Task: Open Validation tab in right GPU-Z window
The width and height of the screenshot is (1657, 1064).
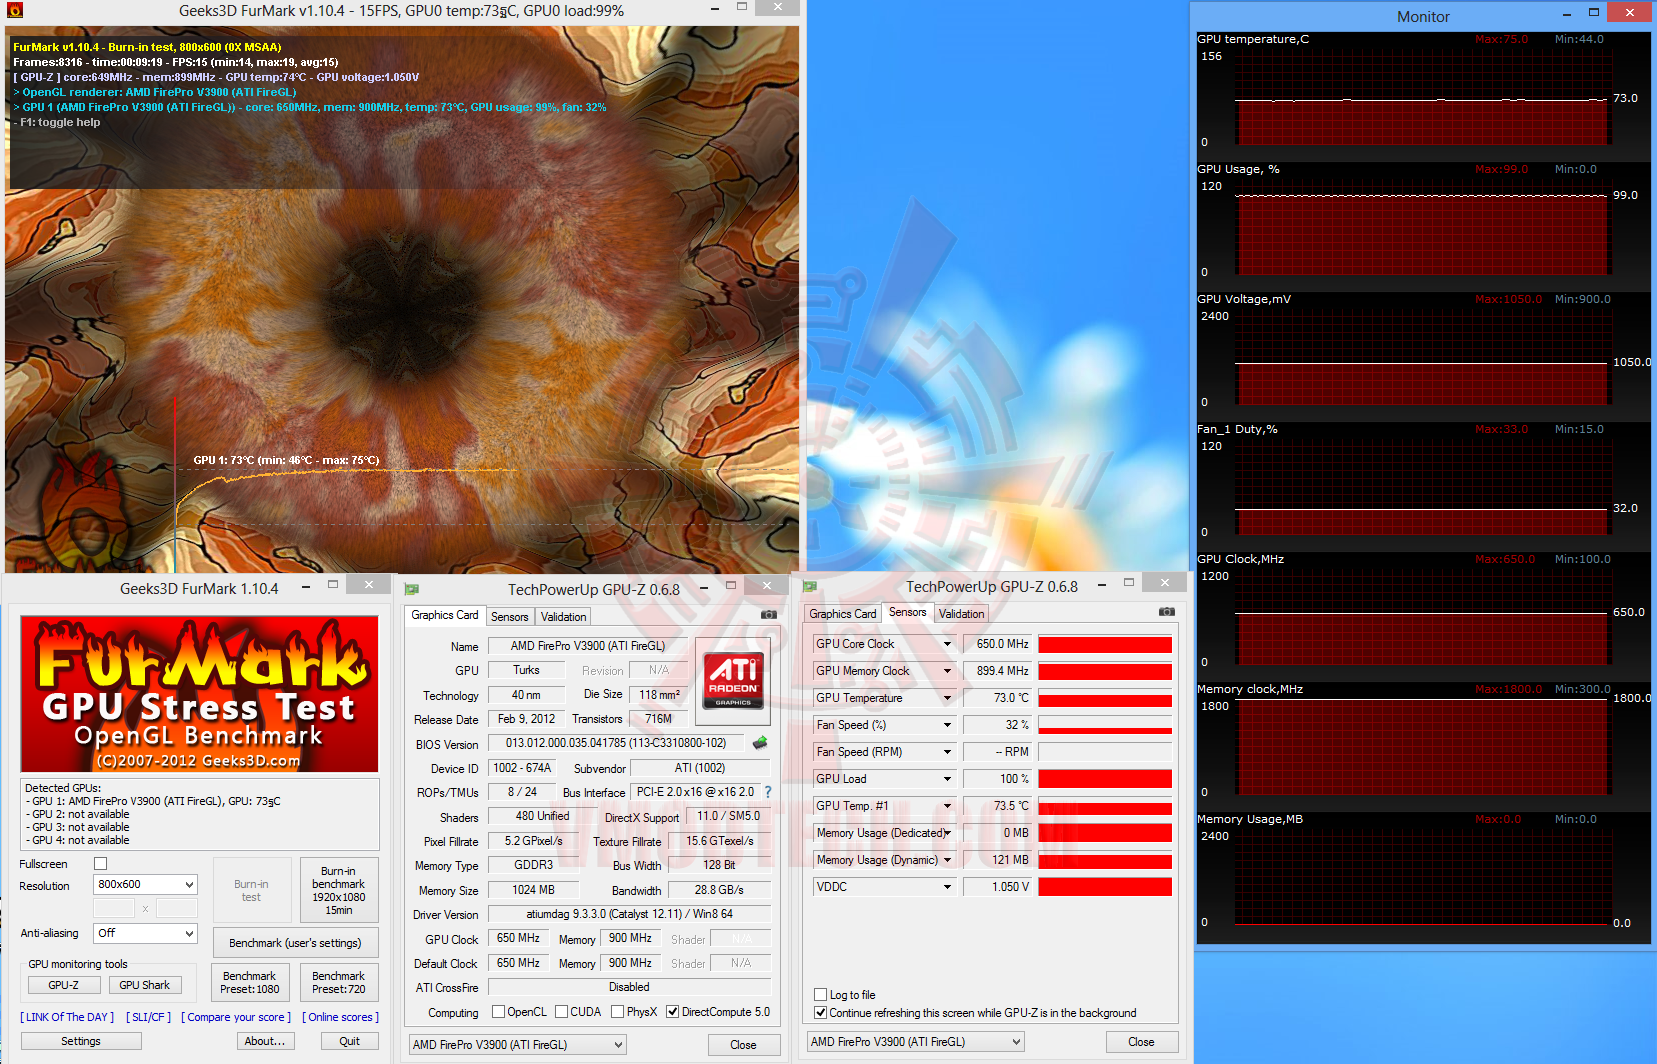Action: [962, 614]
